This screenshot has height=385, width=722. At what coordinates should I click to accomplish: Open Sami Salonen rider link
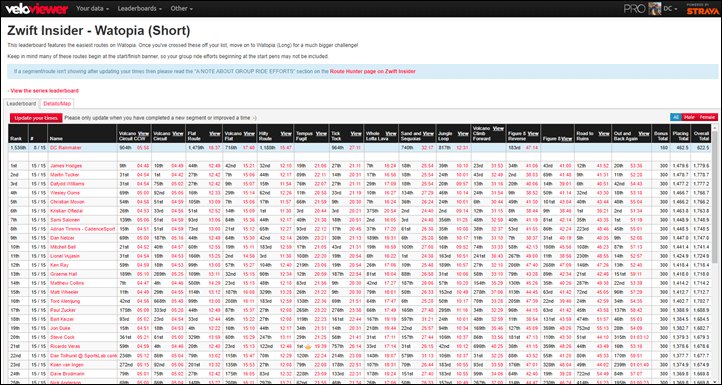point(65,219)
